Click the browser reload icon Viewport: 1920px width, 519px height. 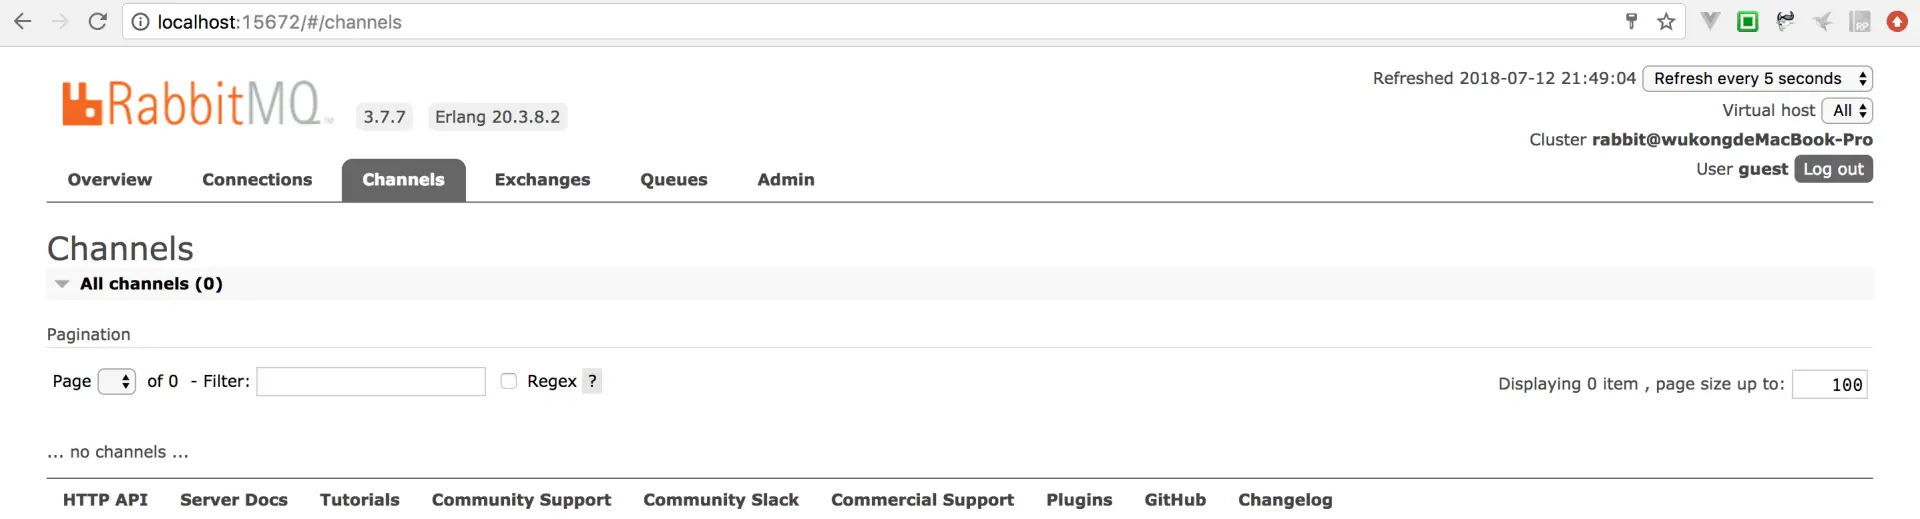tap(97, 21)
